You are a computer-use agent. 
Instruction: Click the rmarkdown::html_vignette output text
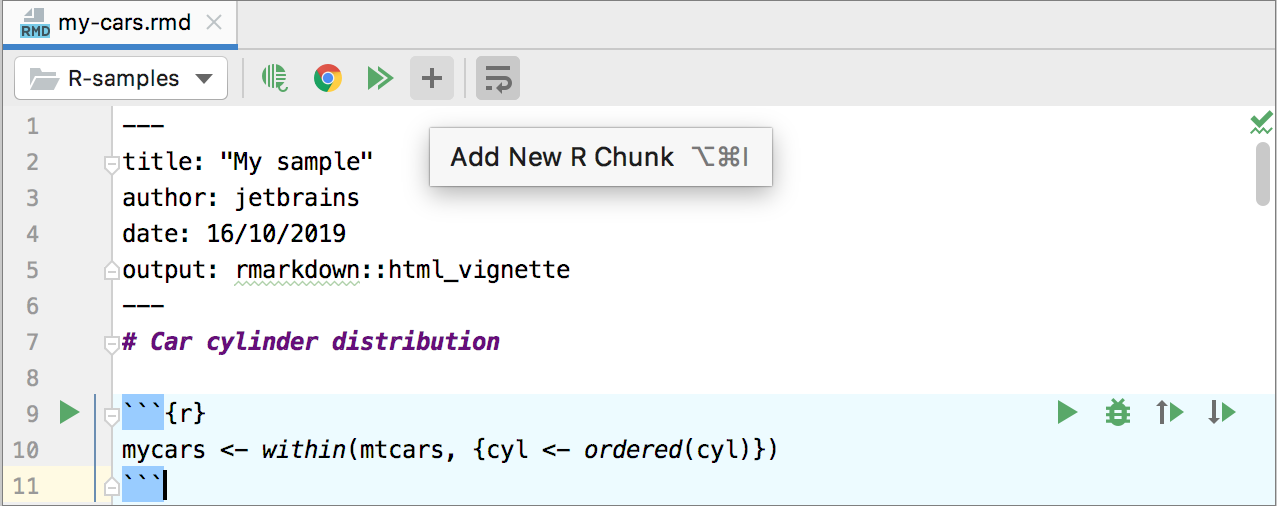coord(403,270)
